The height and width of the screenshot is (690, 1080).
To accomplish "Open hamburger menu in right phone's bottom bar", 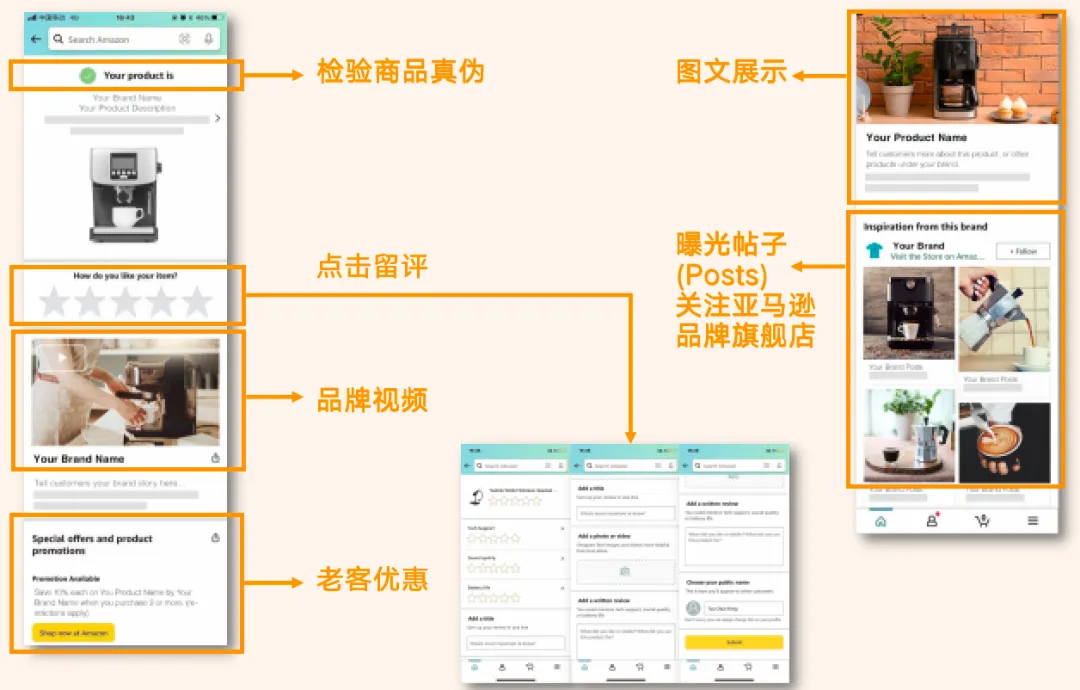I will tap(1032, 521).
